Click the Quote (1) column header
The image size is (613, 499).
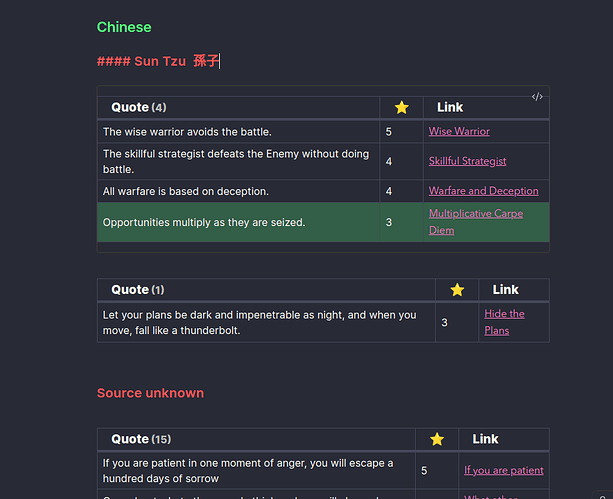pos(138,290)
